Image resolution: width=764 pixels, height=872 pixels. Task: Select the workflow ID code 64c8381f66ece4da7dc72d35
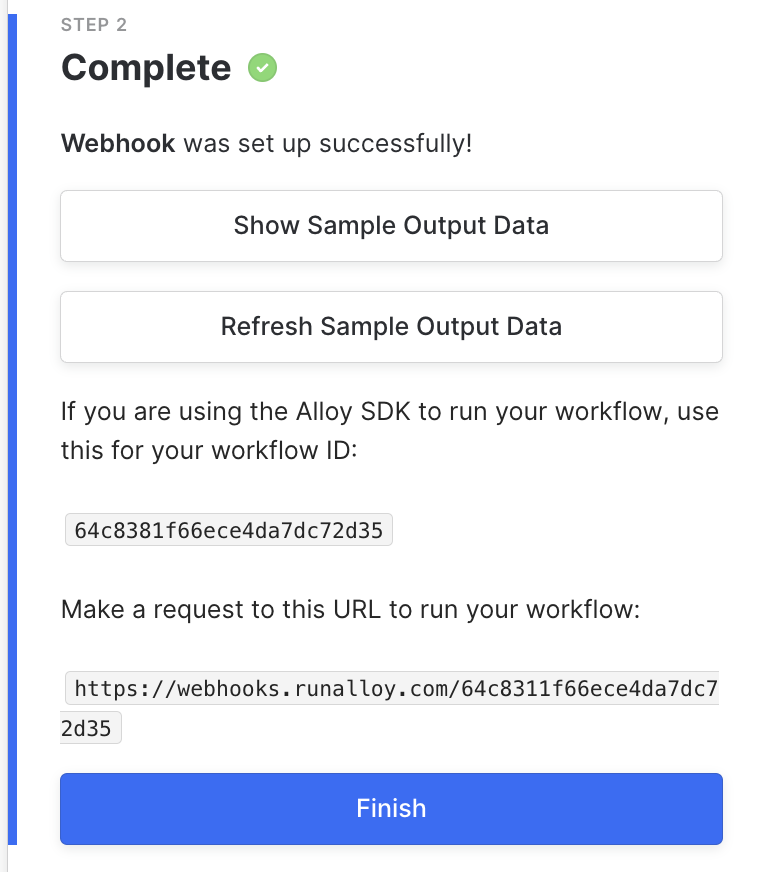point(228,530)
